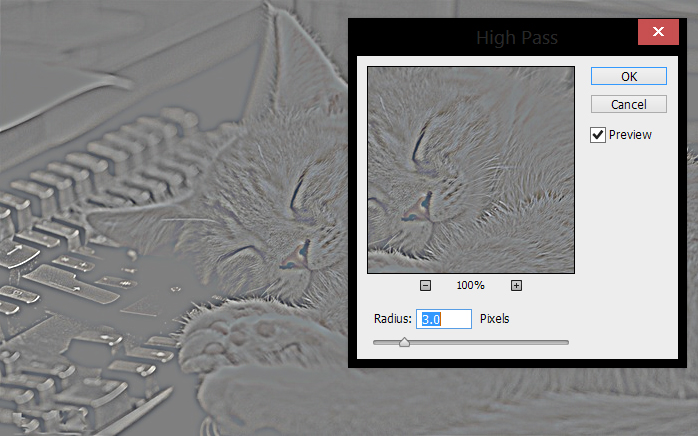Close the High Pass dialog window

coord(658,32)
